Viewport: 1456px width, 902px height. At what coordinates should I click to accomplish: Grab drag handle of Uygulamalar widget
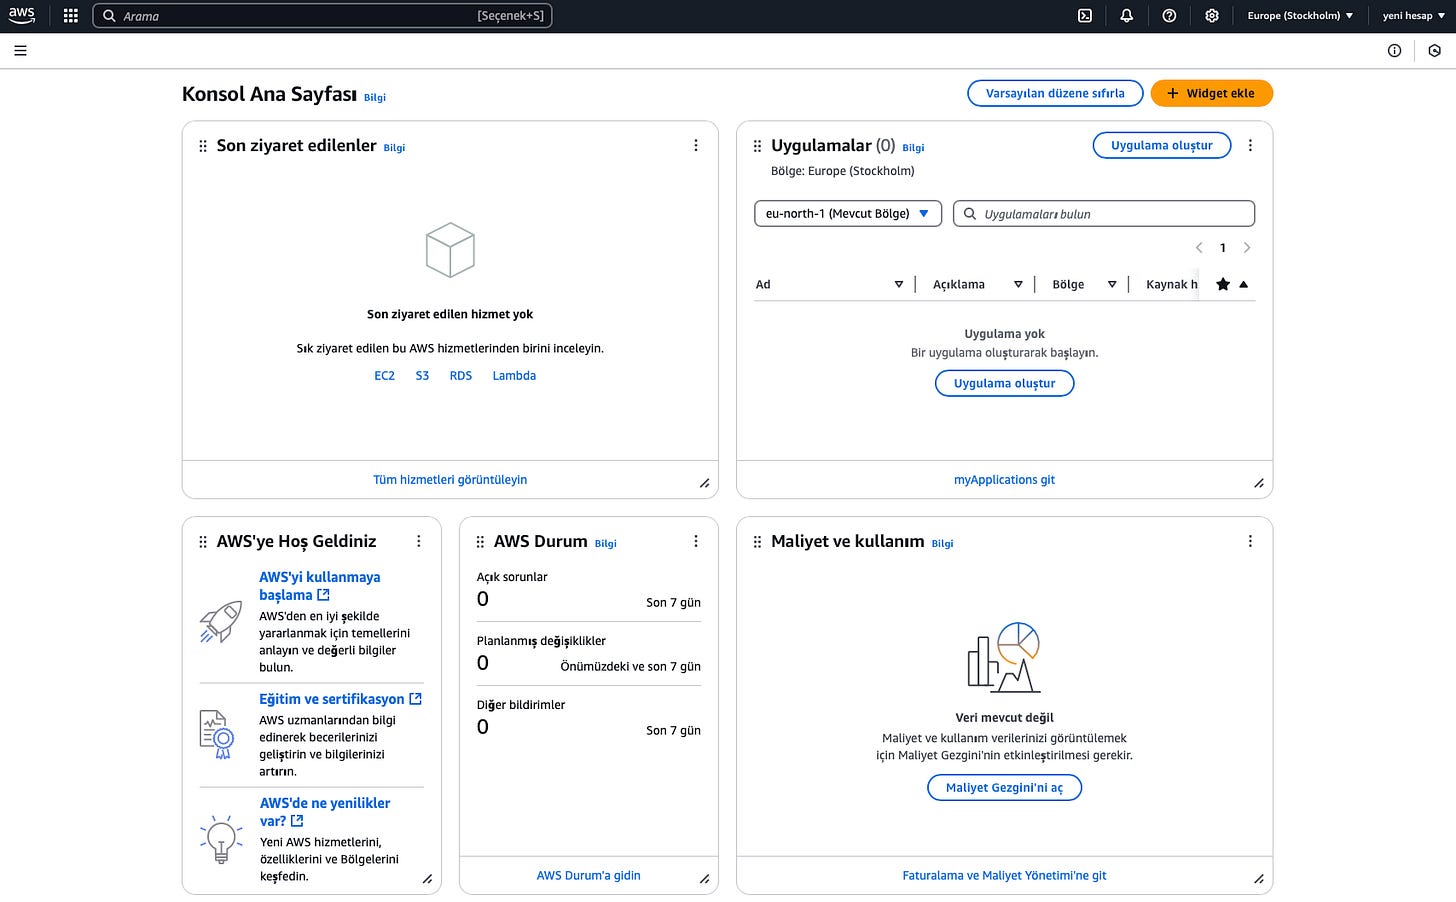pyautogui.click(x=757, y=146)
